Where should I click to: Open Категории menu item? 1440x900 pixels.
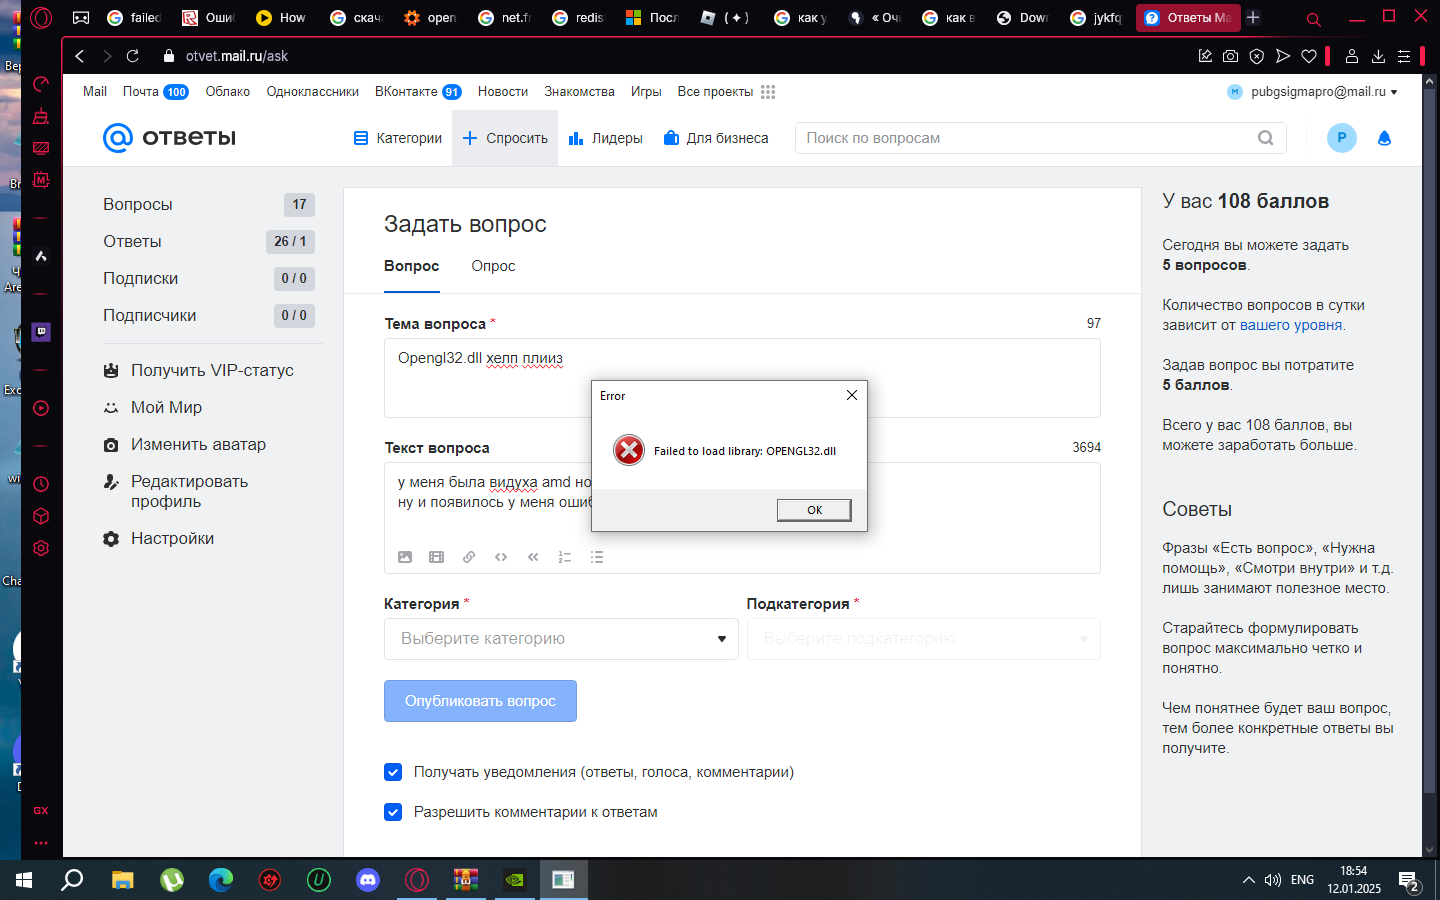pos(398,138)
